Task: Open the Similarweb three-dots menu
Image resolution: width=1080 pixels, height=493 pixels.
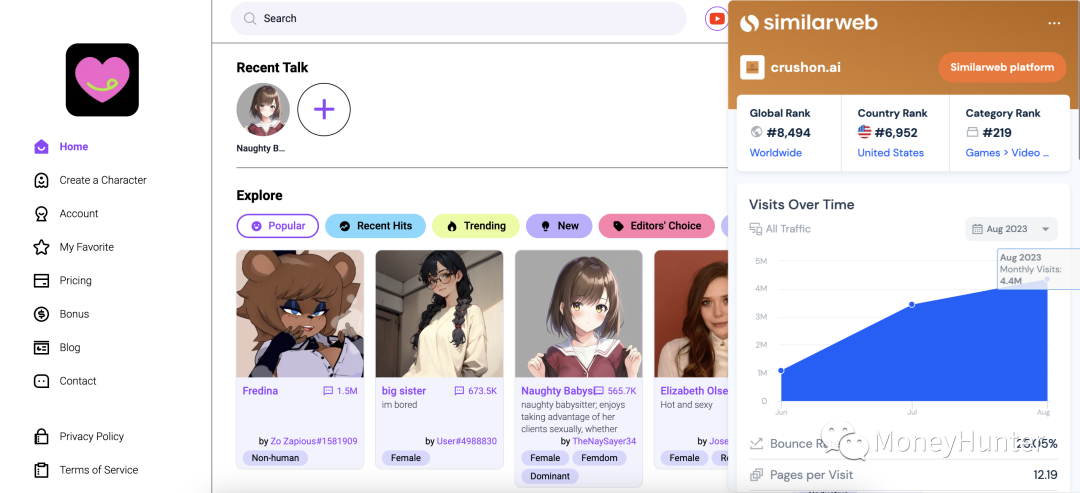Action: click(1054, 23)
